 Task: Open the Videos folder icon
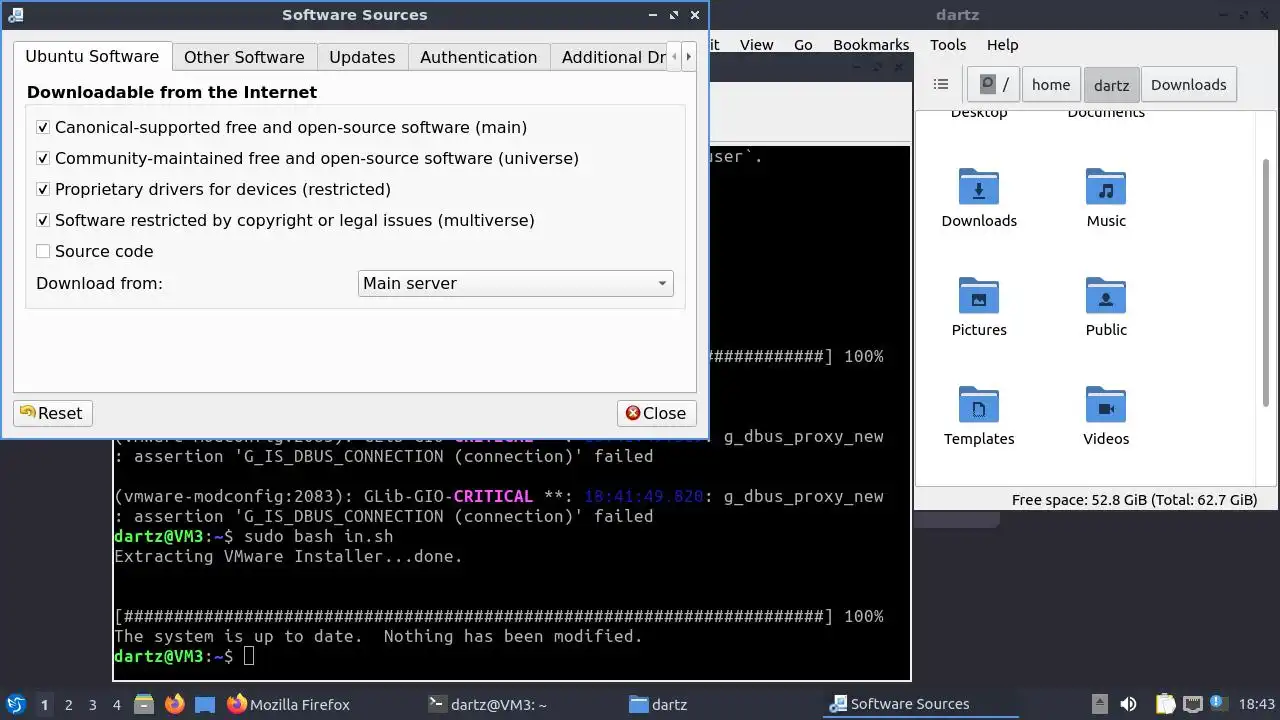click(x=1106, y=405)
